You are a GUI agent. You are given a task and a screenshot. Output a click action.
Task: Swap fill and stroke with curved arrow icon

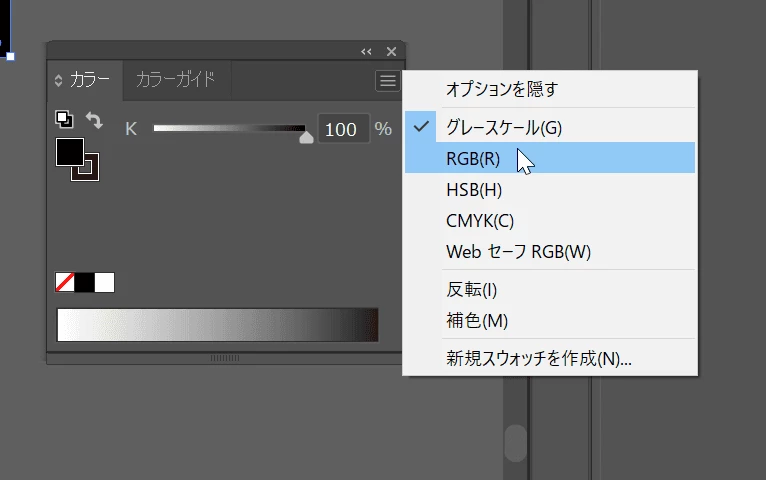point(94,120)
